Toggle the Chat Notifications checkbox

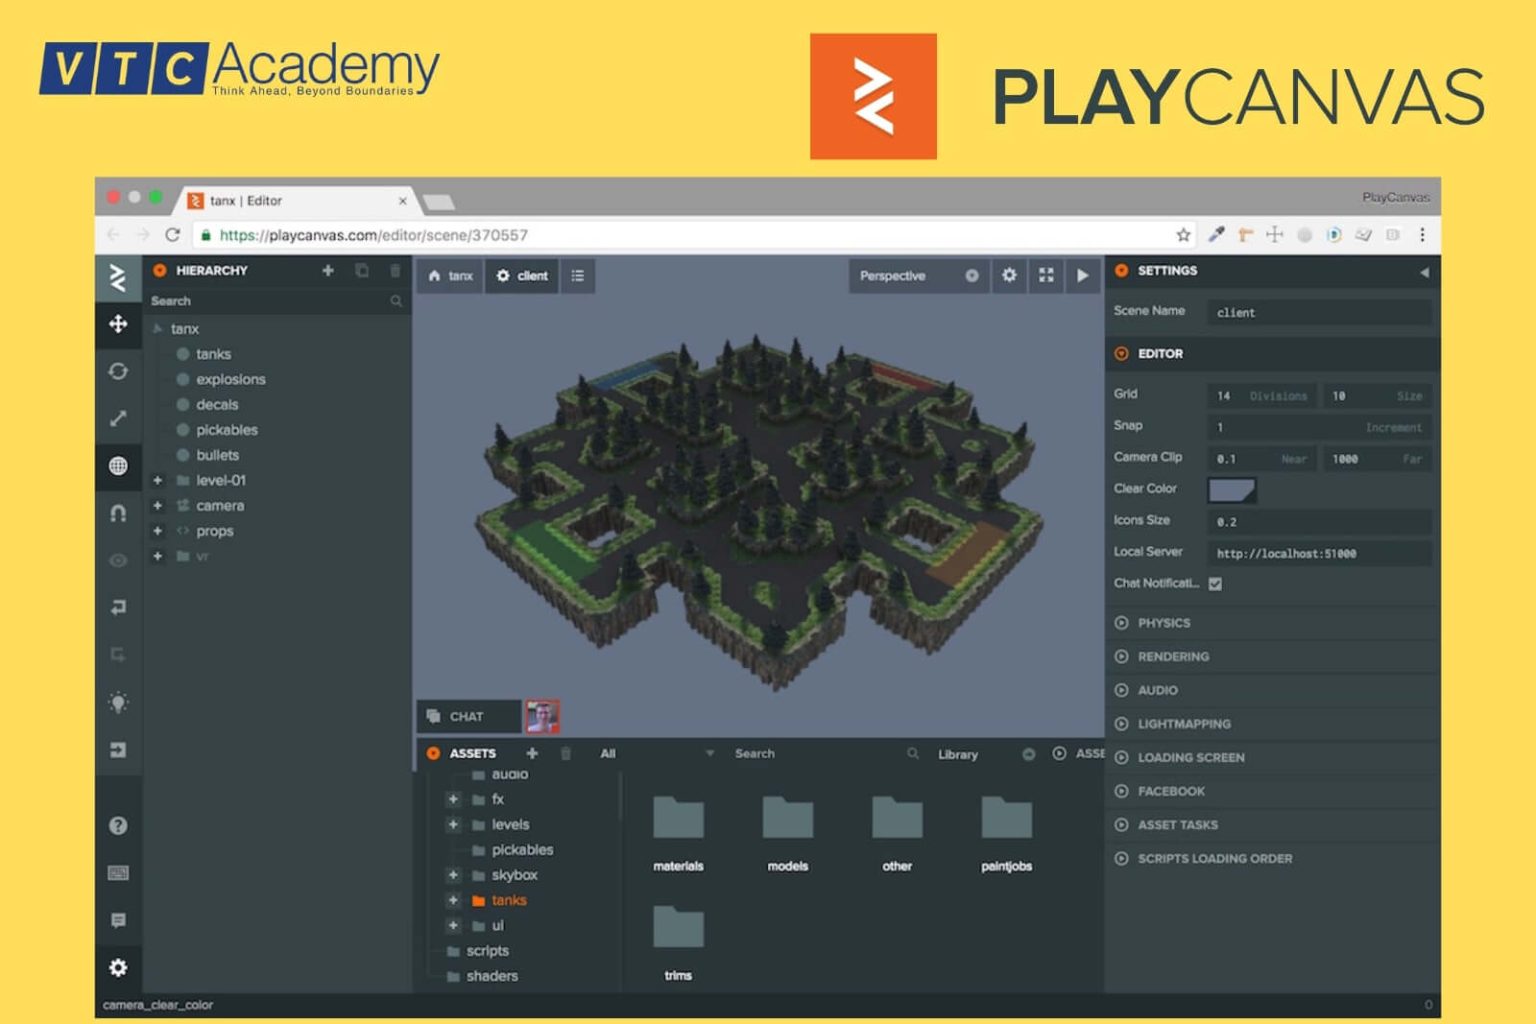(1215, 584)
